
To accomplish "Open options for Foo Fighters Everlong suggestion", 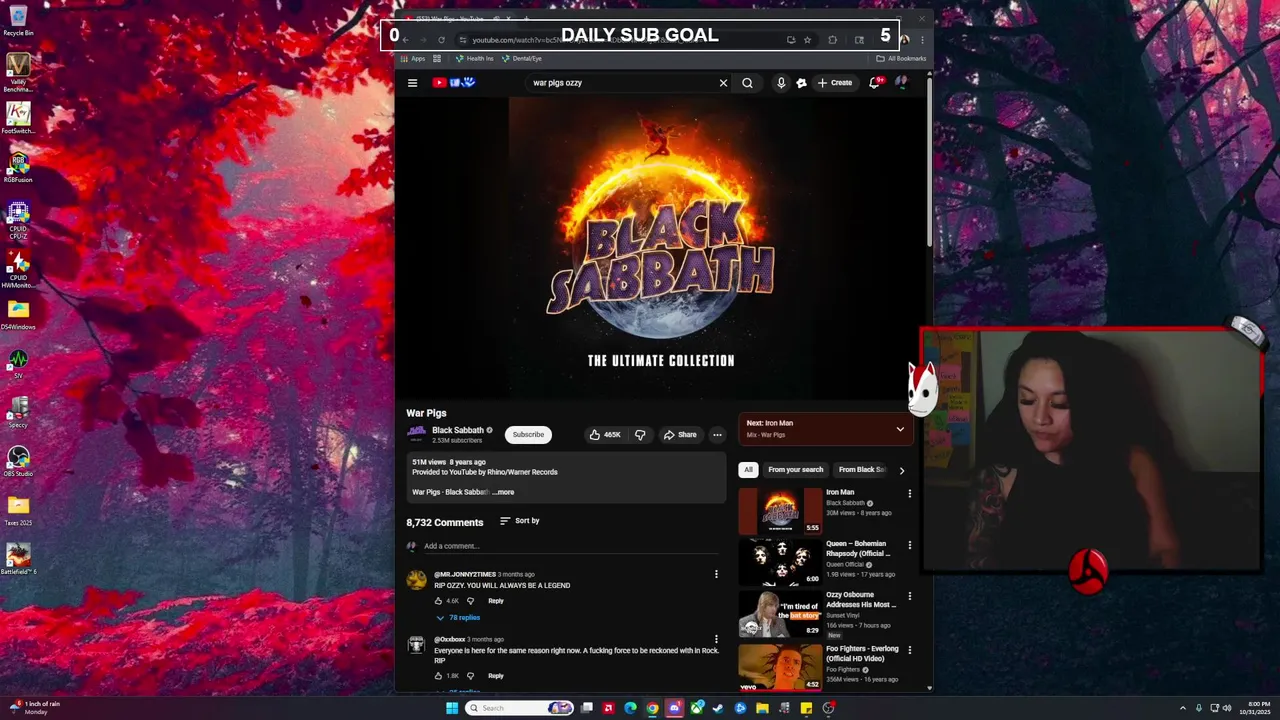I will pyautogui.click(x=909, y=650).
